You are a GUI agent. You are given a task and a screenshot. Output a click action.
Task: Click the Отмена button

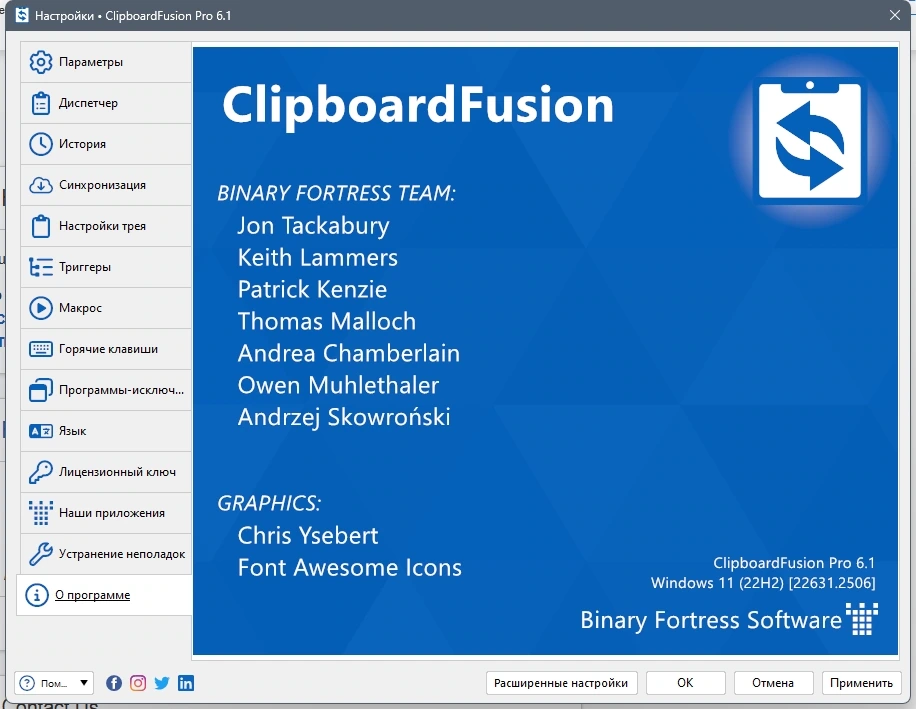tap(773, 683)
